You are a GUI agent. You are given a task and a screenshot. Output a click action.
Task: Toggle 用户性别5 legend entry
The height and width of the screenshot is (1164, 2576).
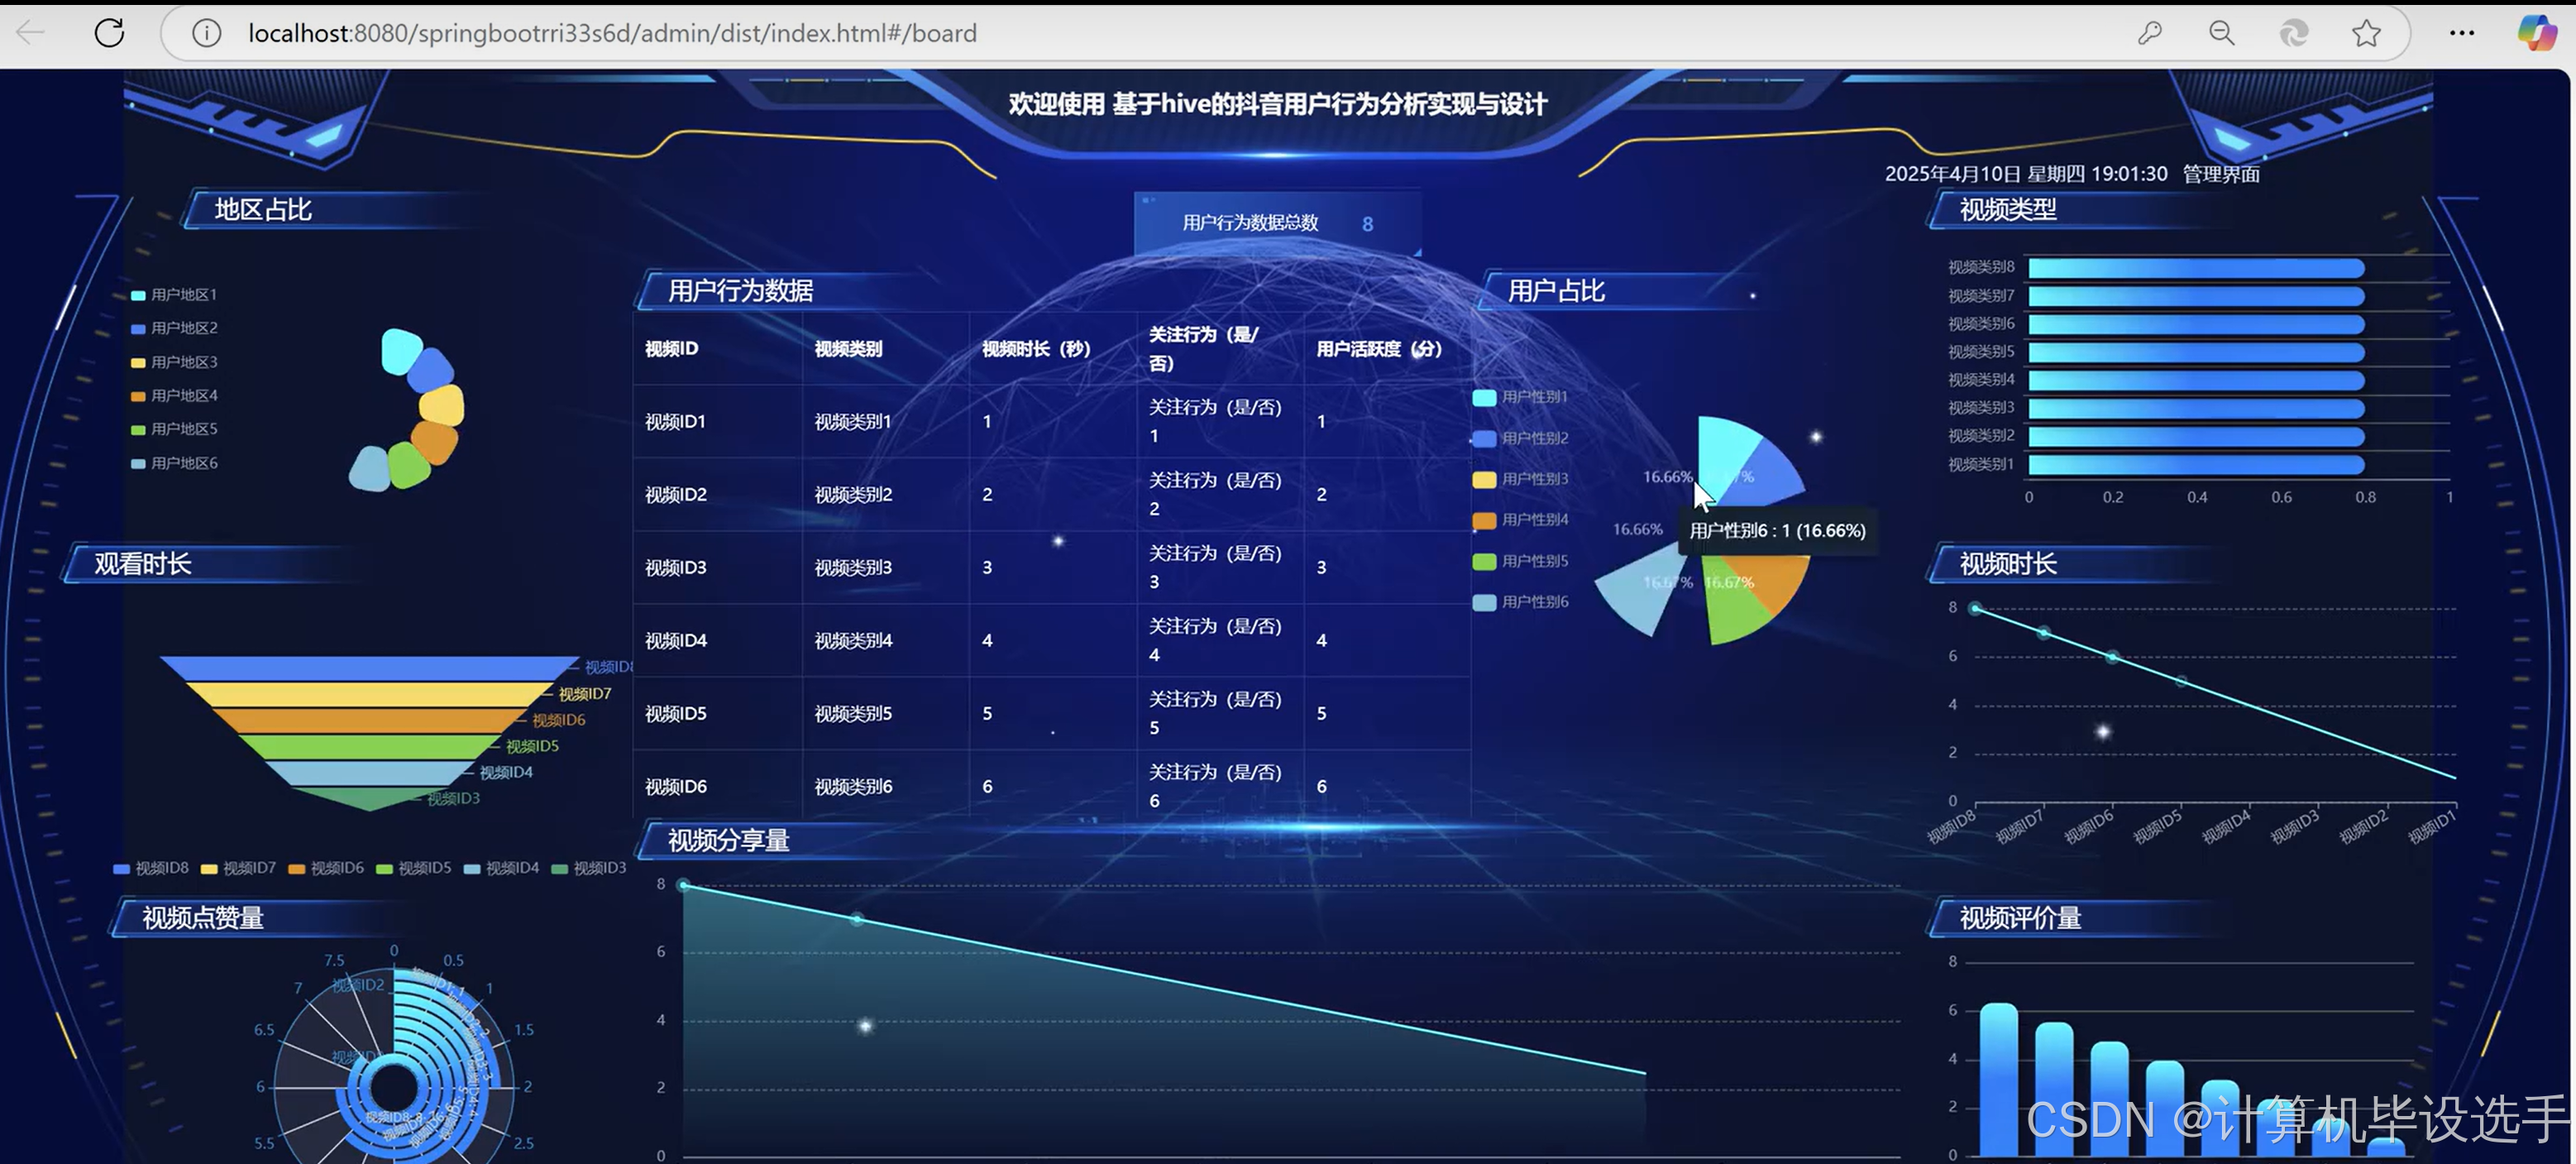(x=1520, y=561)
